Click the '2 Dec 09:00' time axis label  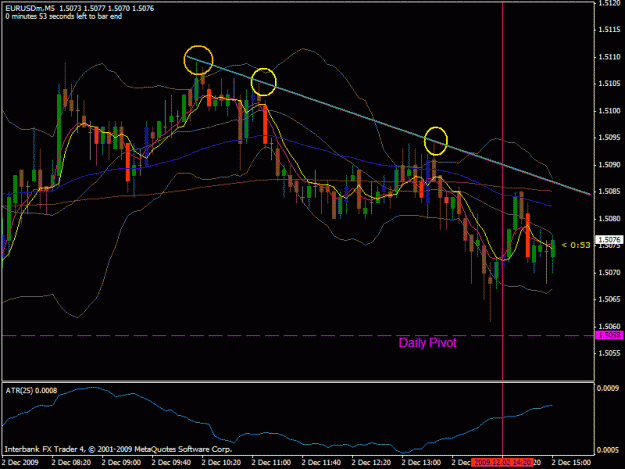pos(121,462)
